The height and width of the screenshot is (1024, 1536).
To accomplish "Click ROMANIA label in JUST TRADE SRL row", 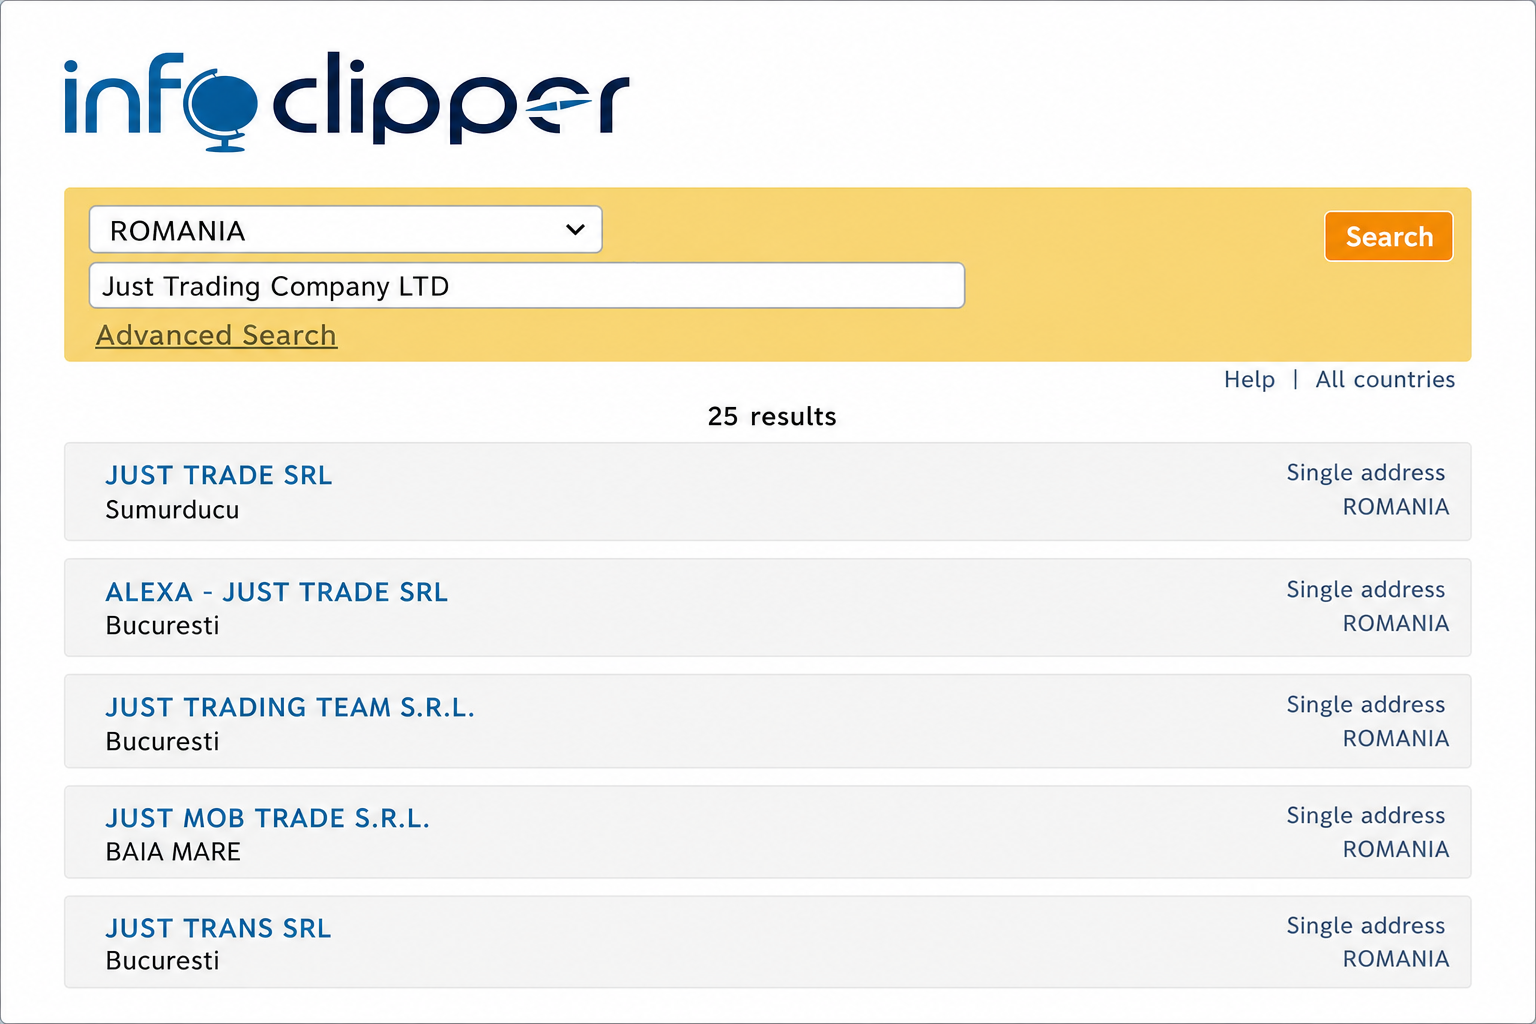I will click(1396, 507).
